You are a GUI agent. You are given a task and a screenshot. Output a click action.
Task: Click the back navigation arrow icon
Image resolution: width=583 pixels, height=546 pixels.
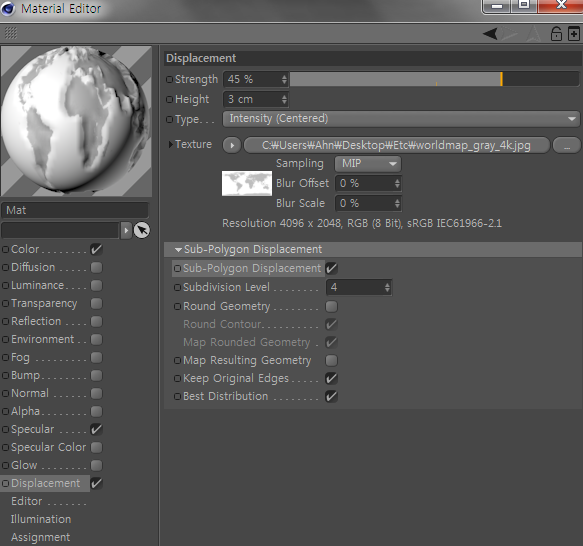pyautogui.click(x=490, y=34)
